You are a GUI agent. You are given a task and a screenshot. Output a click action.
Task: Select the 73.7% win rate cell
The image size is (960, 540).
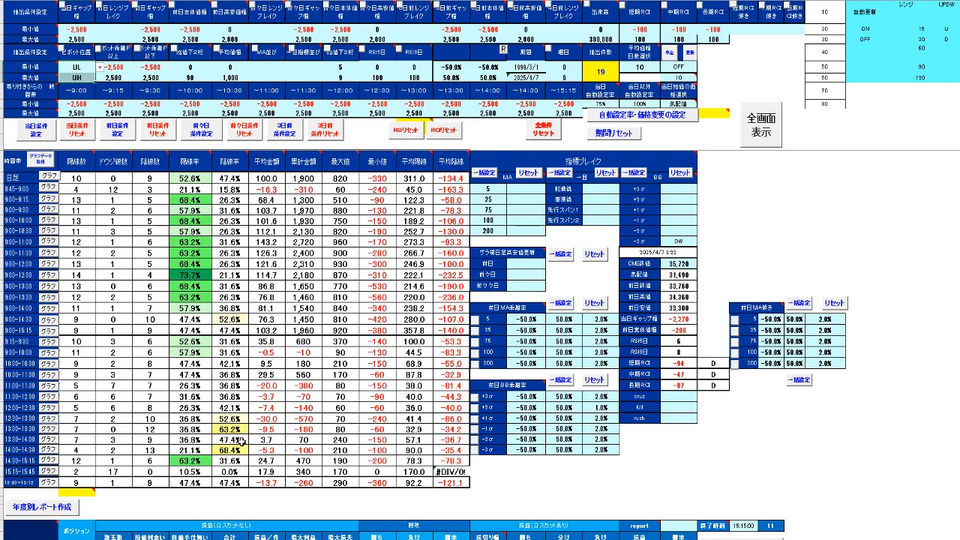(x=190, y=276)
